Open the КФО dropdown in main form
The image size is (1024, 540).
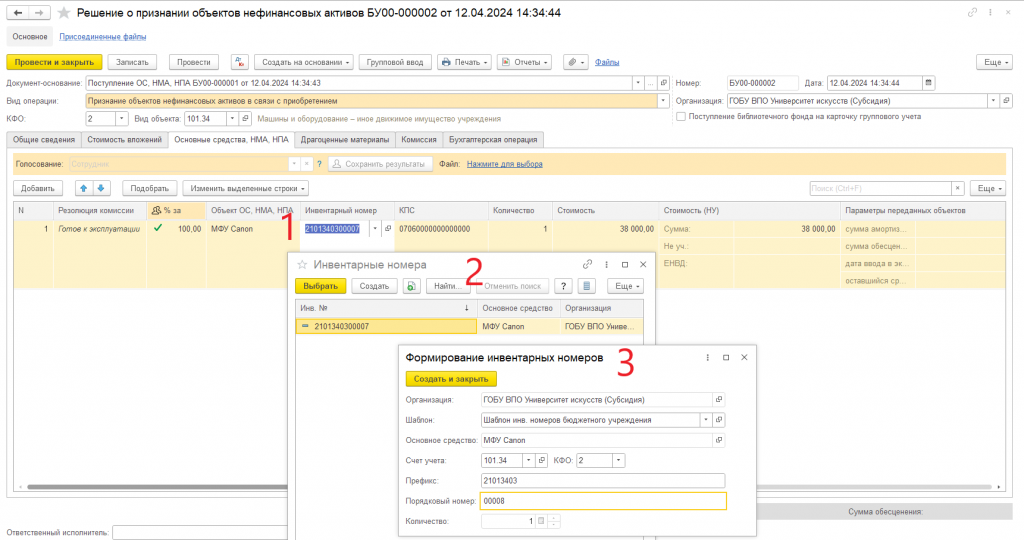coord(121,119)
